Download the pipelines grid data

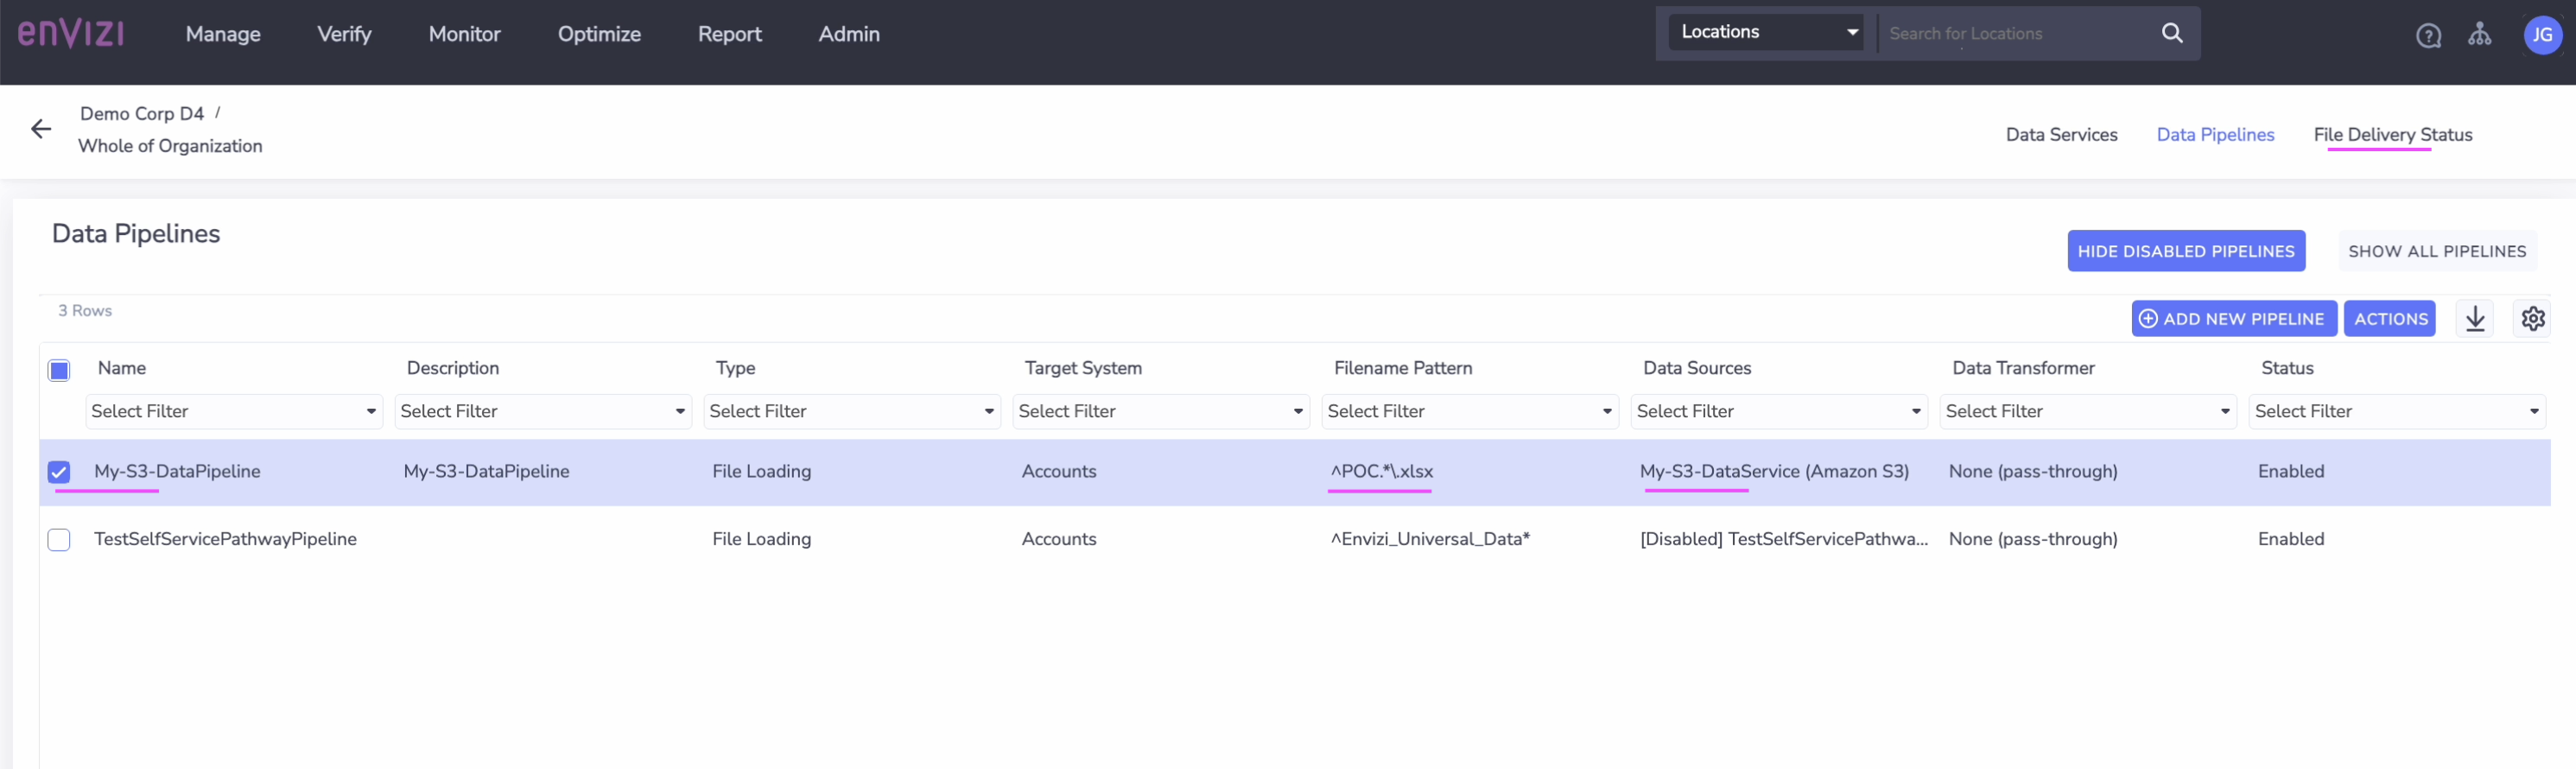2474,319
